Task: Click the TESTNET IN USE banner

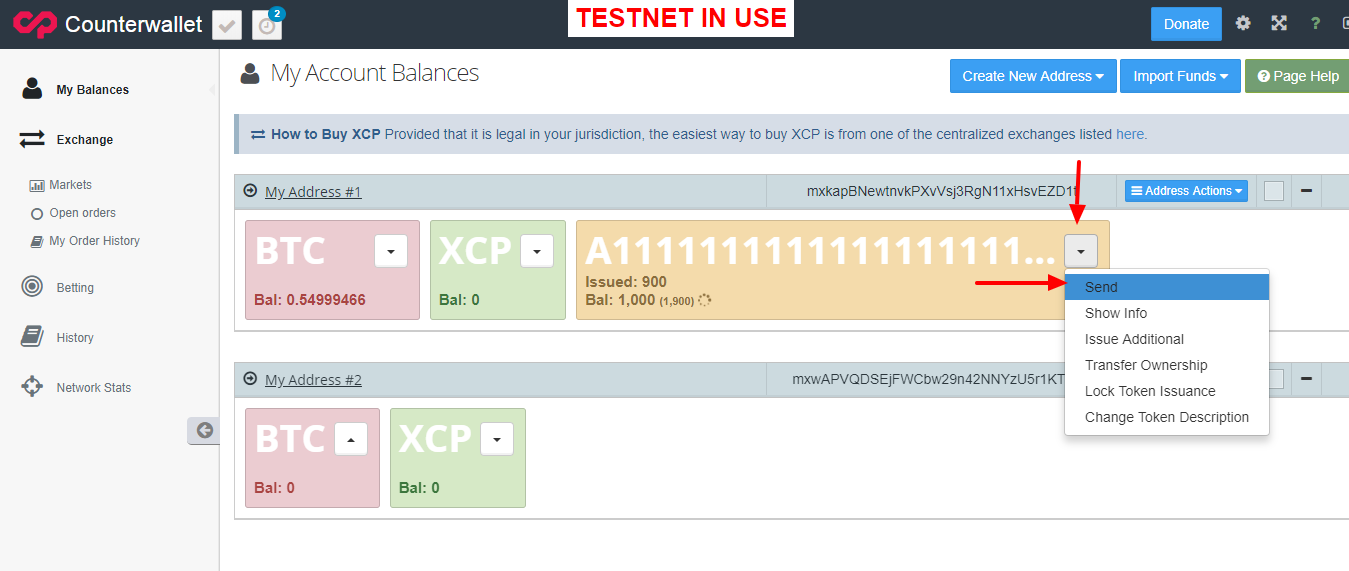Action: click(681, 18)
